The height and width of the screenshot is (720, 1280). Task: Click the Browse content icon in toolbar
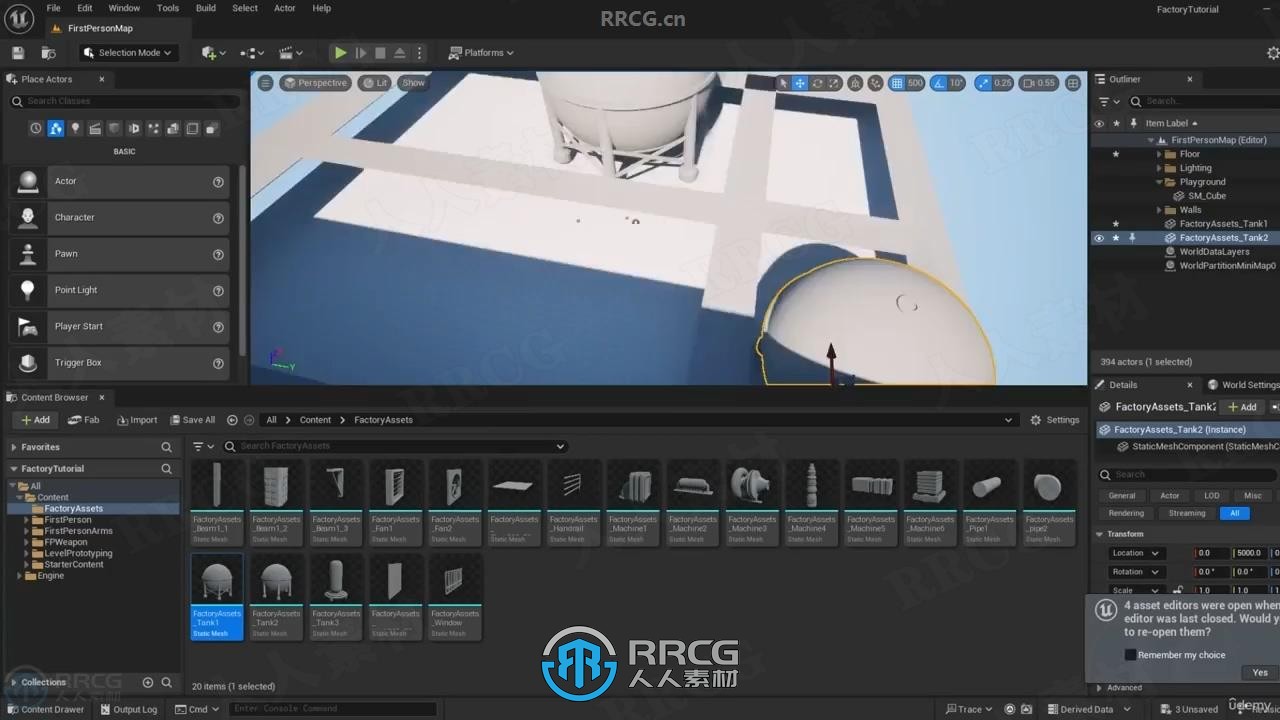48,53
